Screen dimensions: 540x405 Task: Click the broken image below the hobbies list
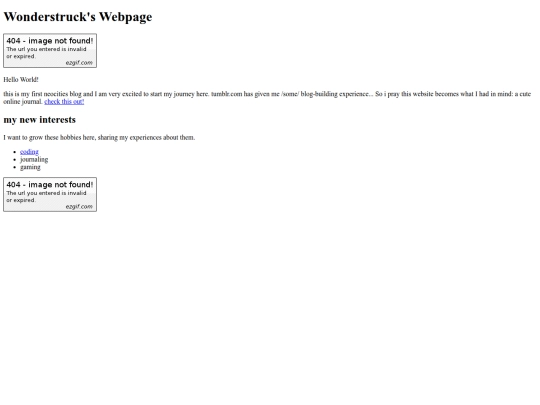50,195
